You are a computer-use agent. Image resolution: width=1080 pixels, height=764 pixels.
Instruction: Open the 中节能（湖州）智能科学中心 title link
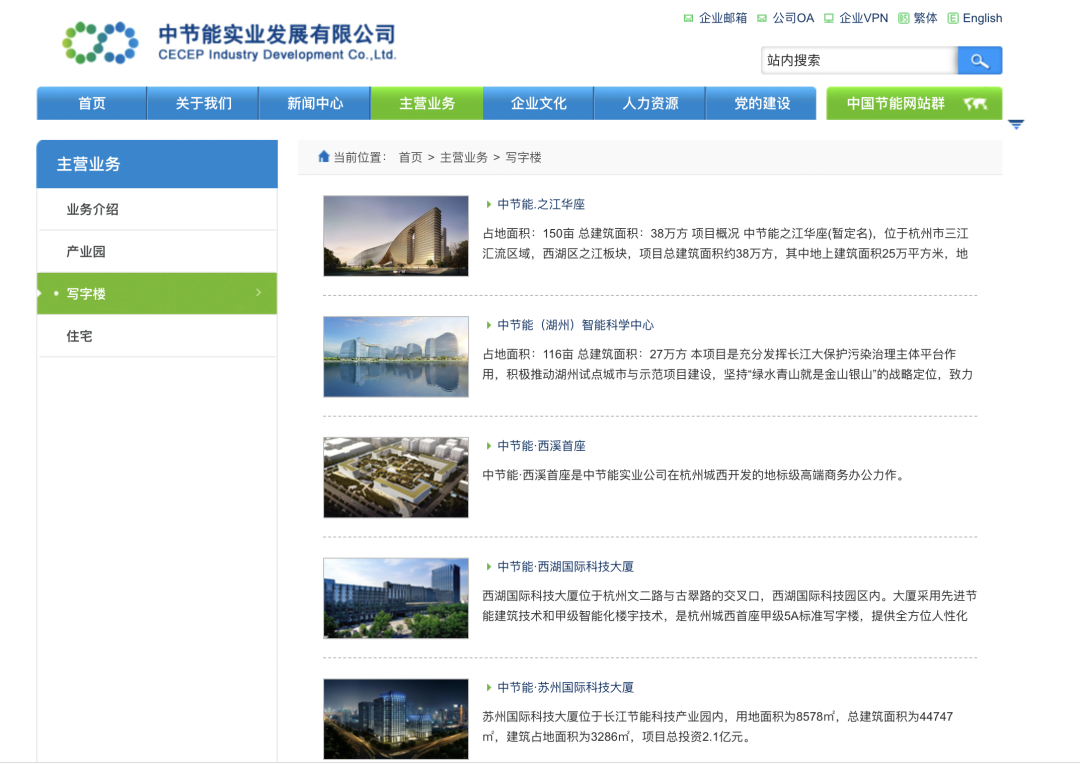575,325
